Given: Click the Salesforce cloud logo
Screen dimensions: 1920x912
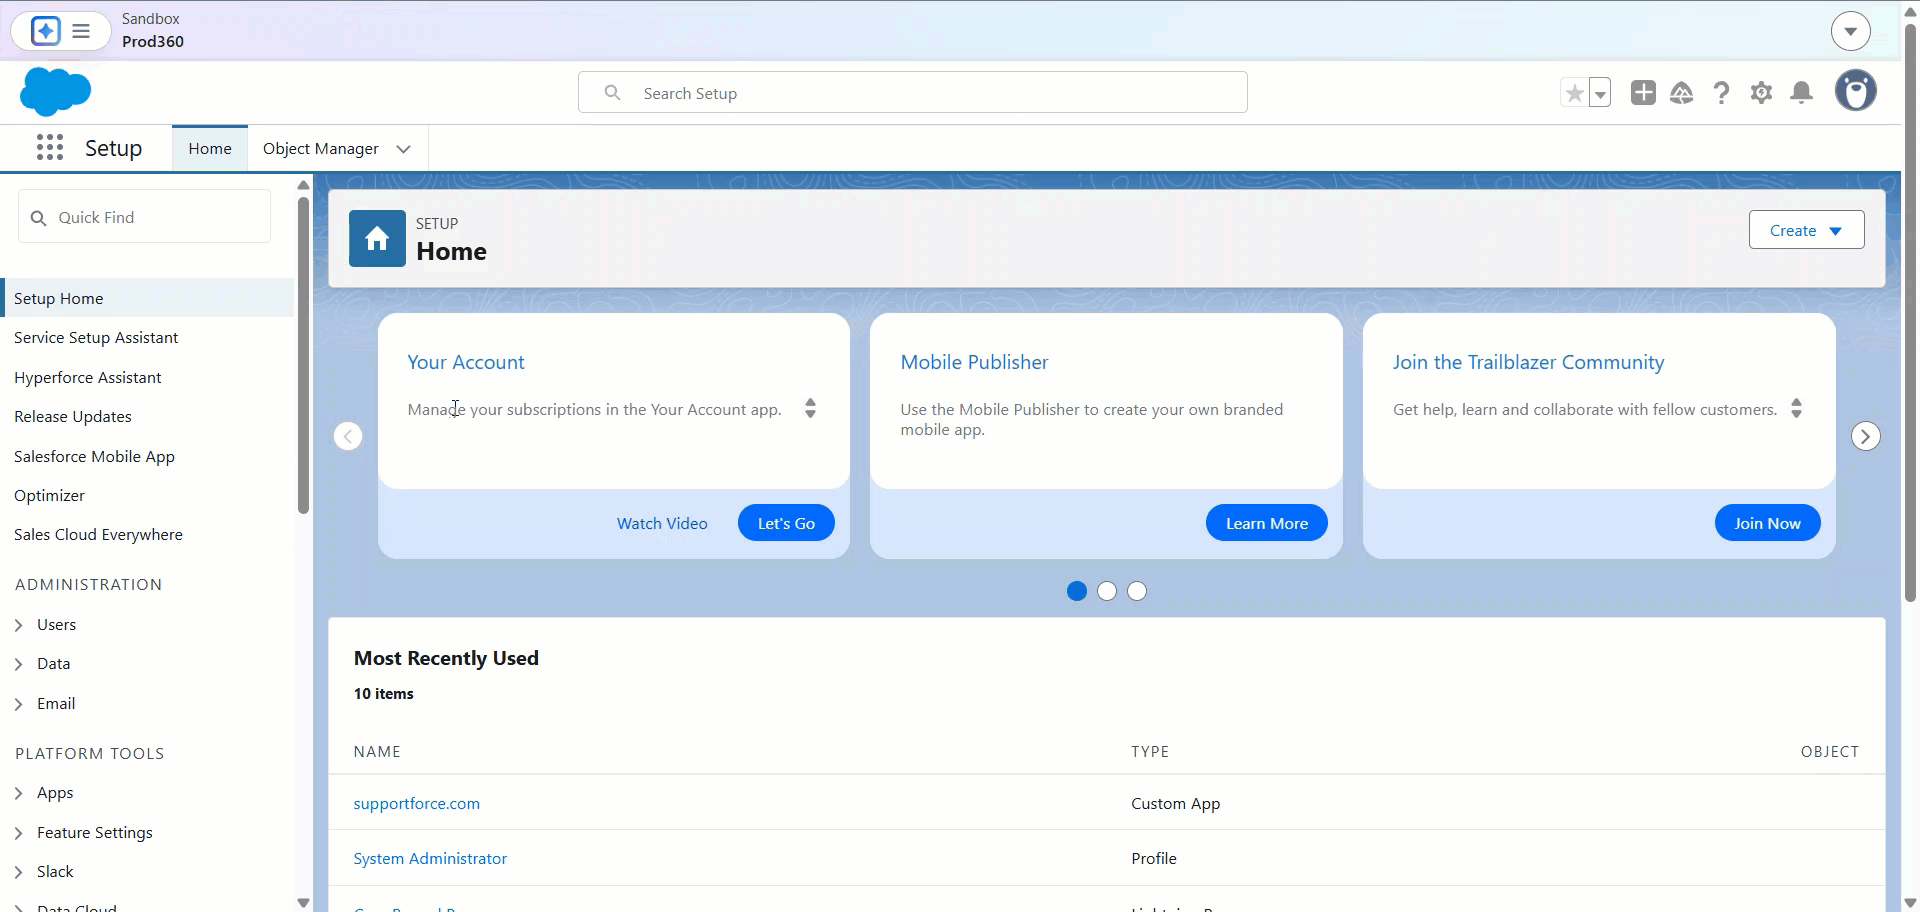Looking at the screenshot, I should [x=55, y=92].
